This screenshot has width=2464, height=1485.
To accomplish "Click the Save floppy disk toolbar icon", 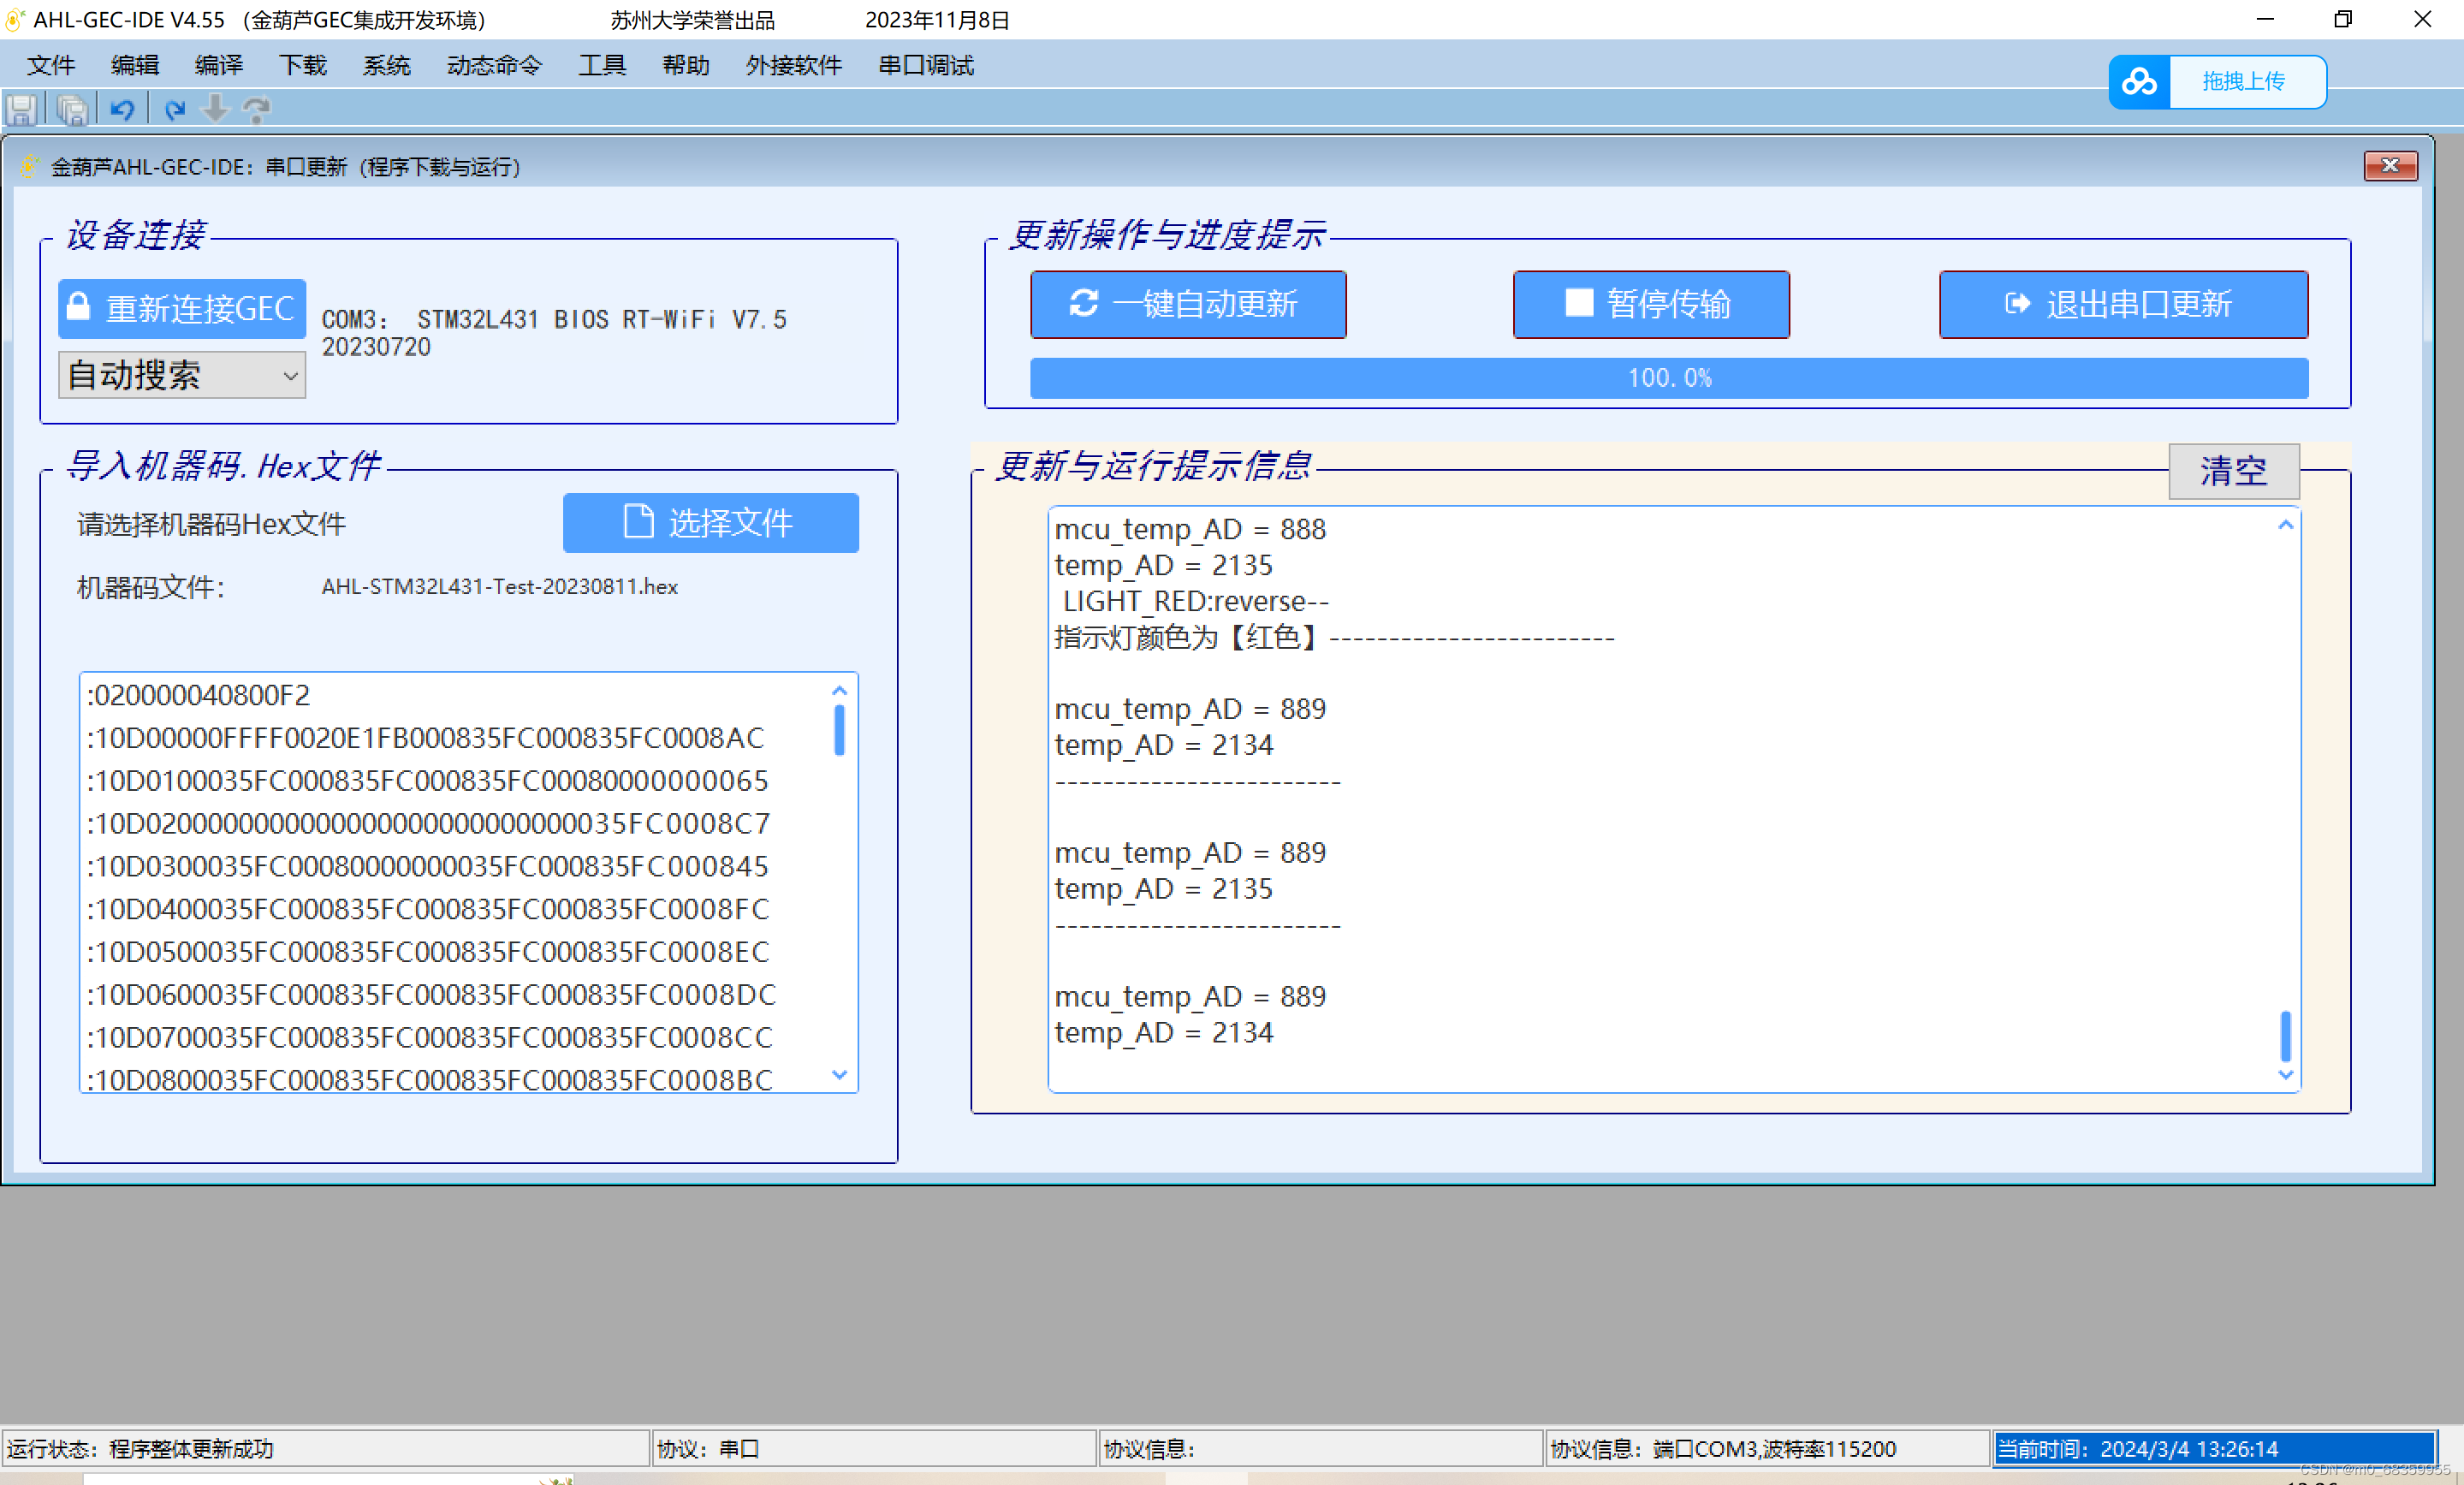I will (22, 109).
